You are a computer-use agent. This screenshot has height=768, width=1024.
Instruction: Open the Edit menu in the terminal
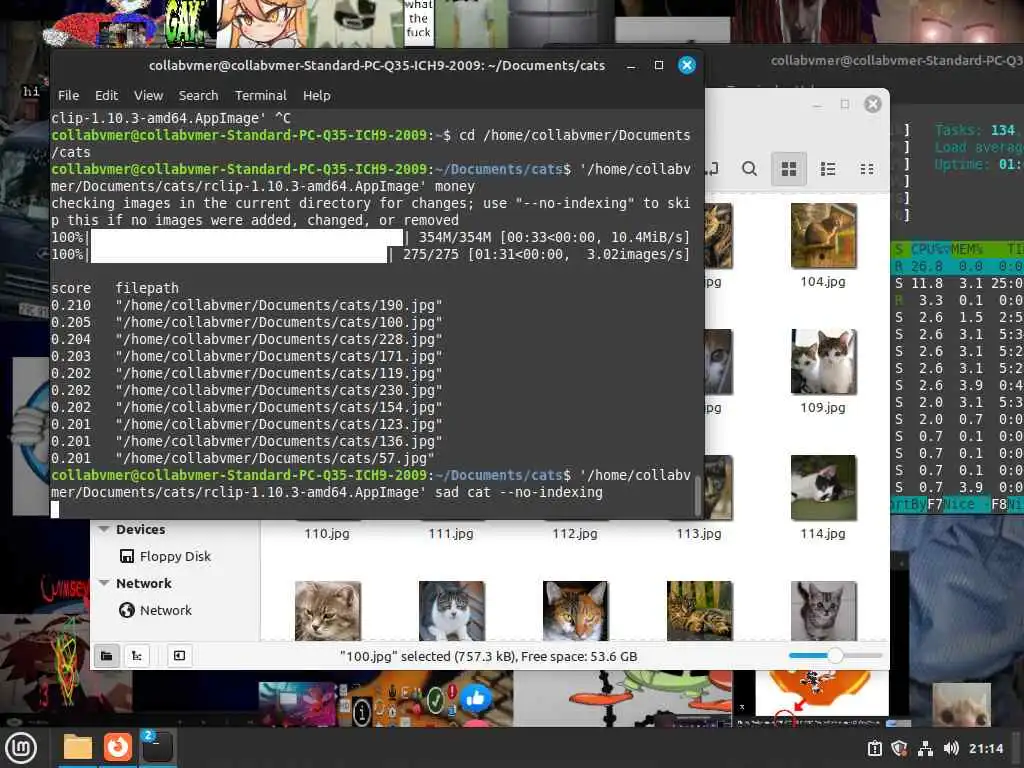click(106, 95)
